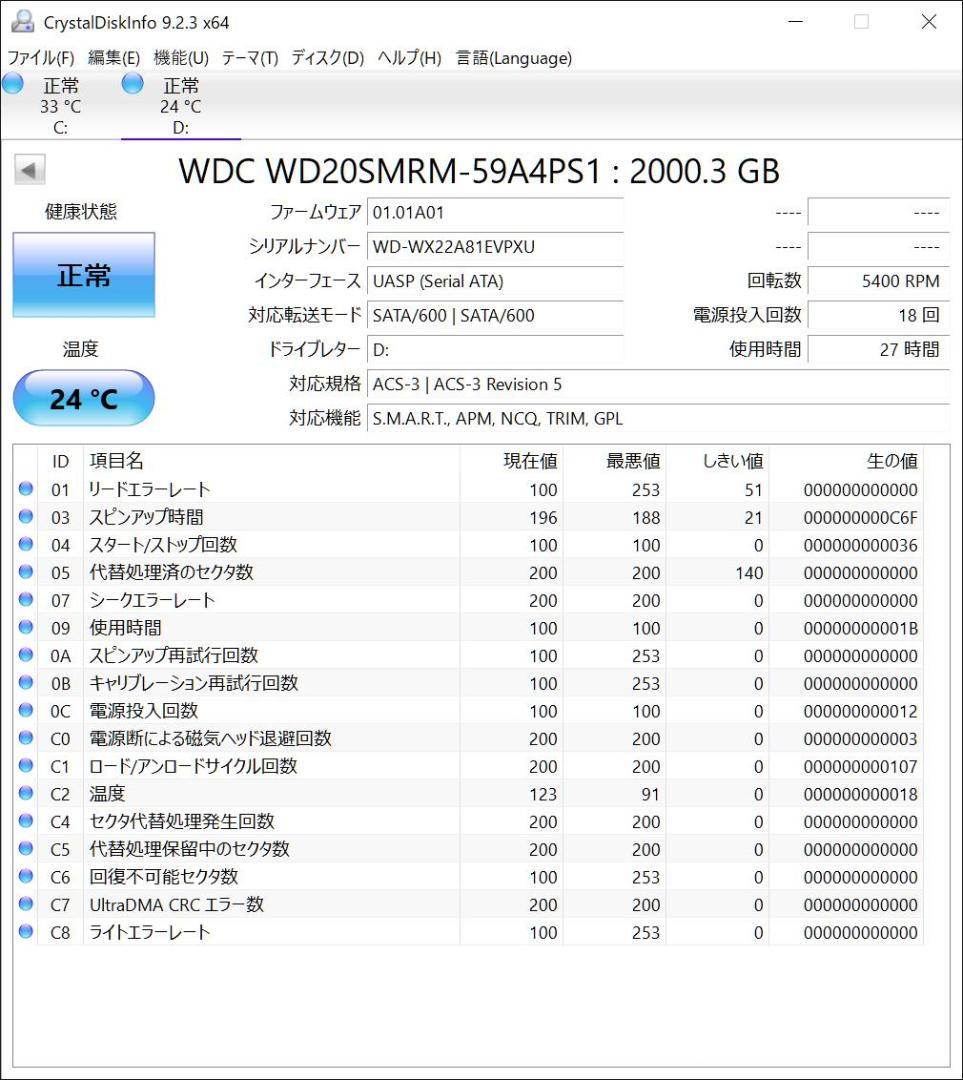This screenshot has width=963, height=1080.
Task: Click the blue status orb for drive D:
Action: pyautogui.click(x=132, y=84)
